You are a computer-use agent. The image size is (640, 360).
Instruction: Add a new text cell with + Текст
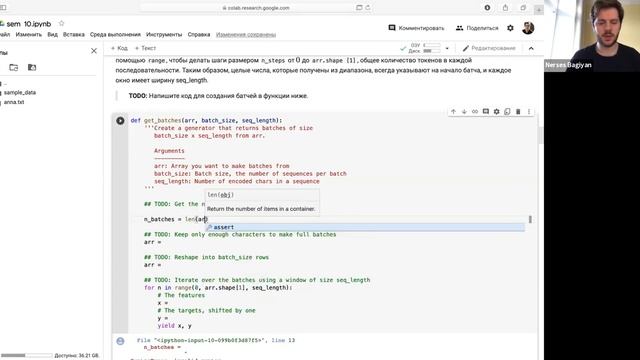[145, 48]
